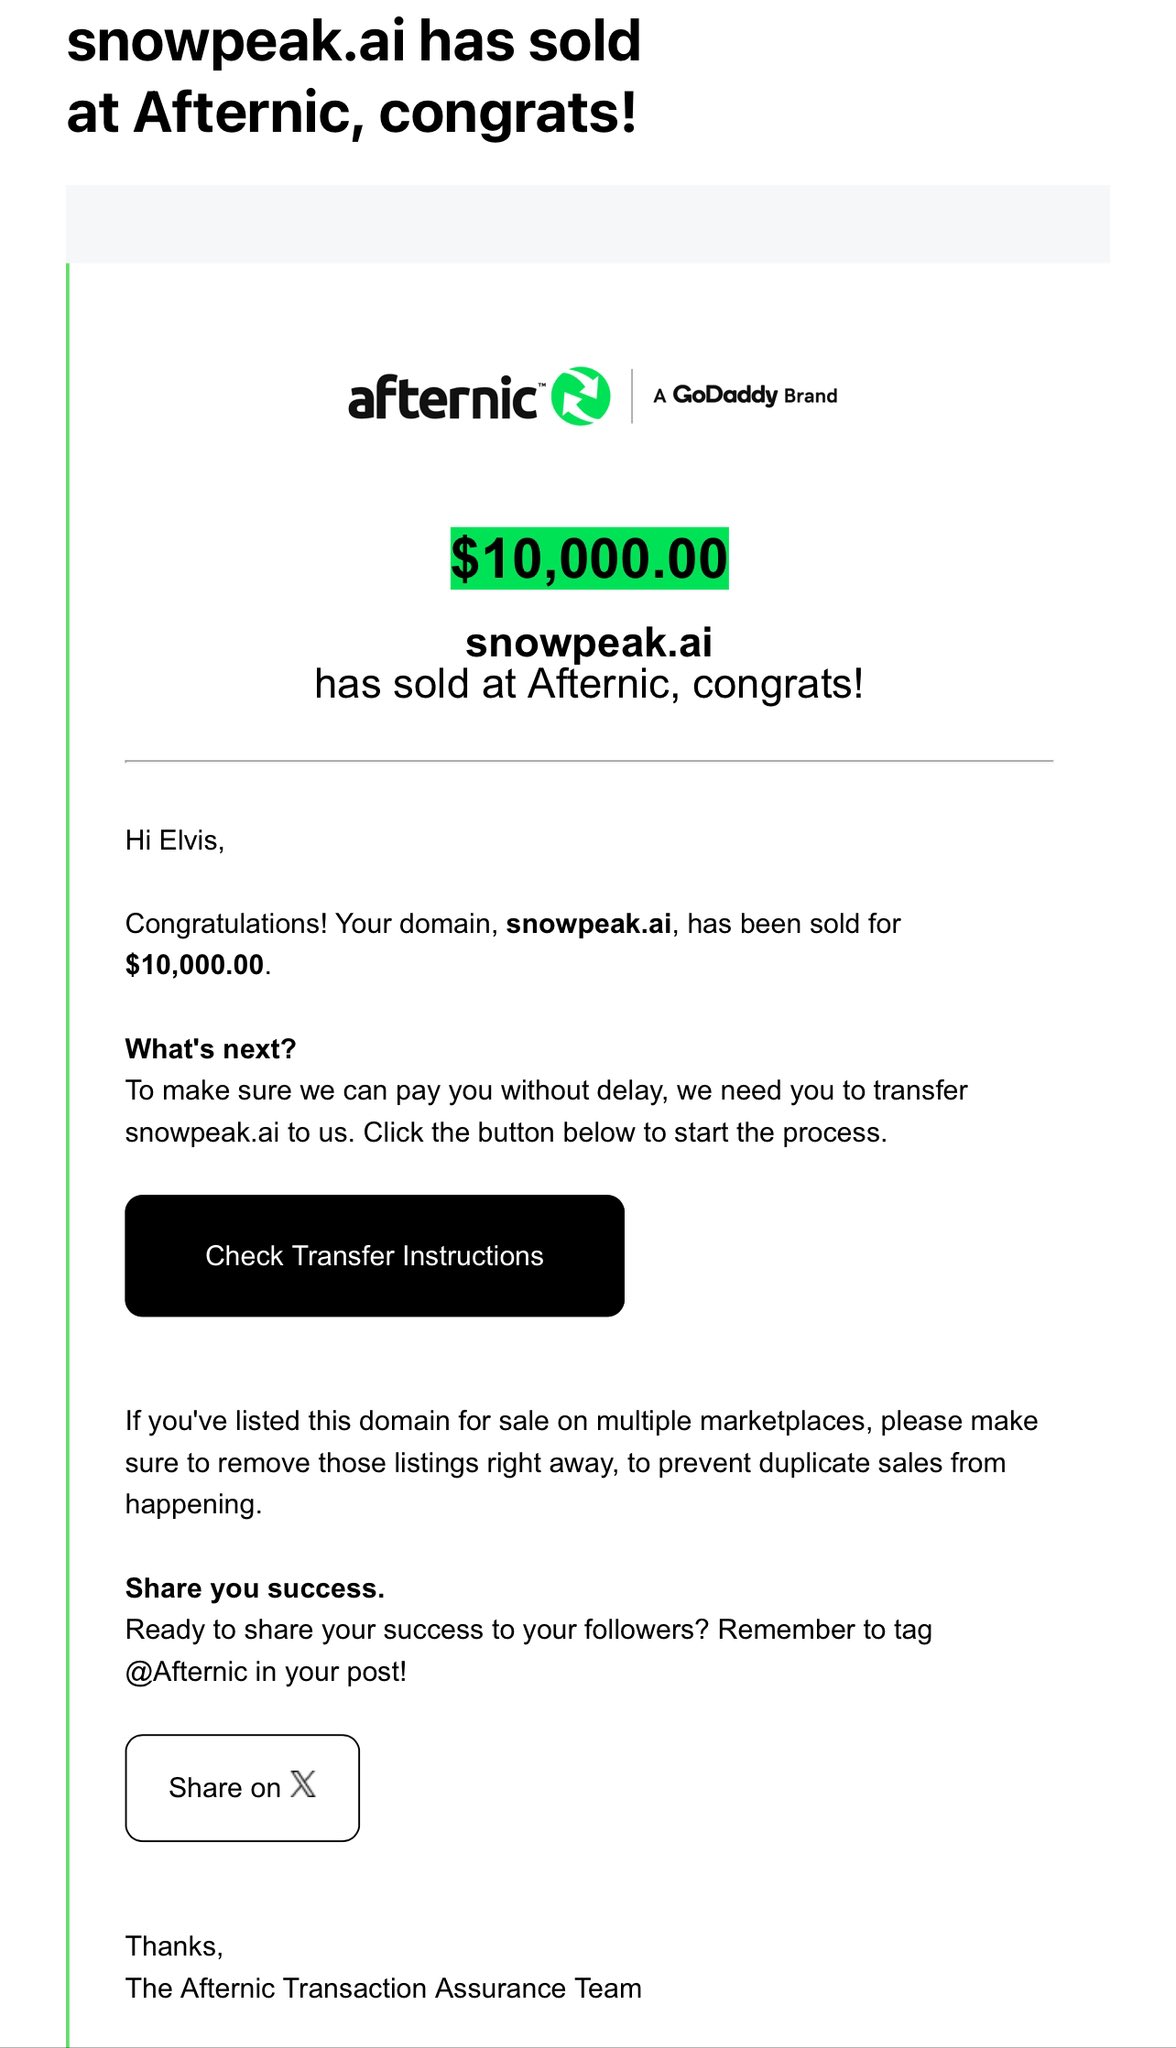Screen dimensions: 1176x2048
Task: Click the GoDaddy Brand logo text
Action: pyautogui.click(x=745, y=395)
